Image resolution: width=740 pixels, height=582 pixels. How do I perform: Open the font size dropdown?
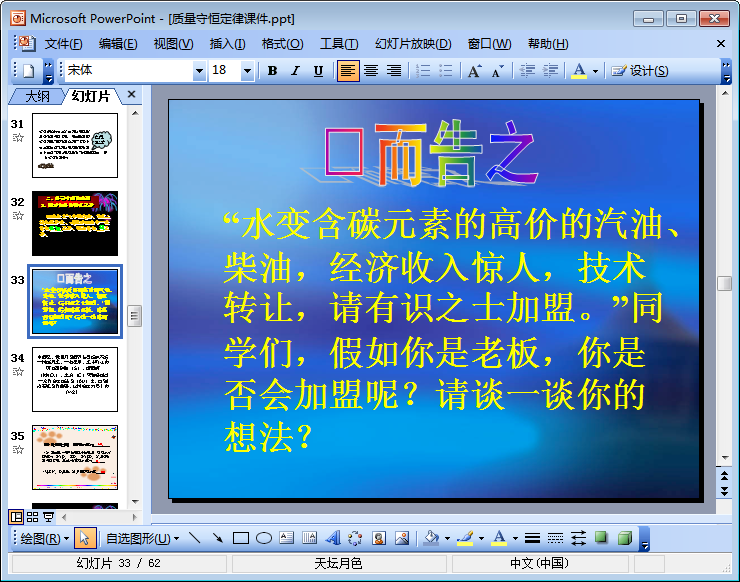click(247, 71)
